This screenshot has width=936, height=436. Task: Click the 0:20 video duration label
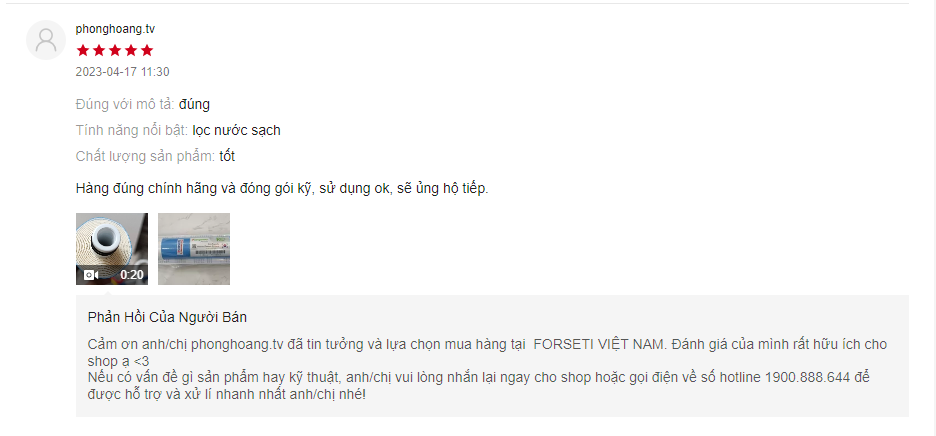[x=132, y=275]
